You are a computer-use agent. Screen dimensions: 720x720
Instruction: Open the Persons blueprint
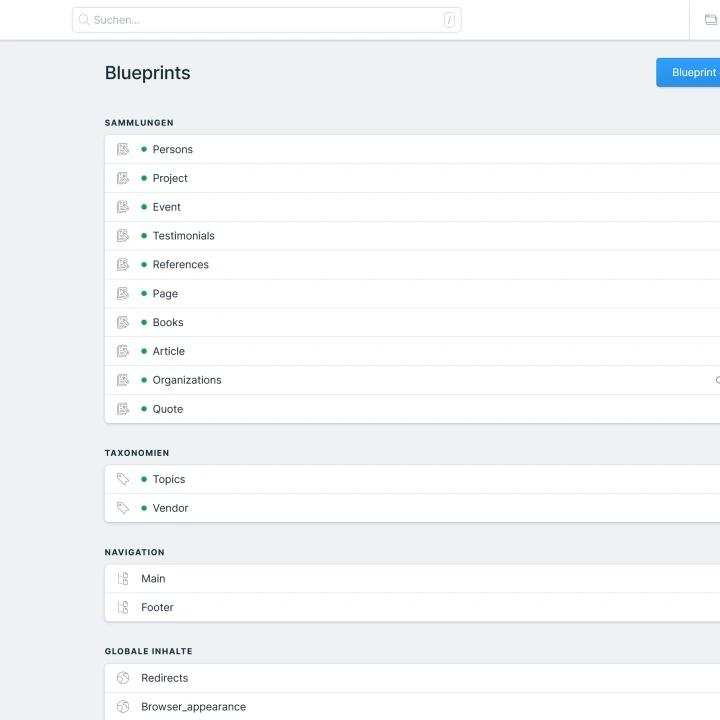(173, 149)
